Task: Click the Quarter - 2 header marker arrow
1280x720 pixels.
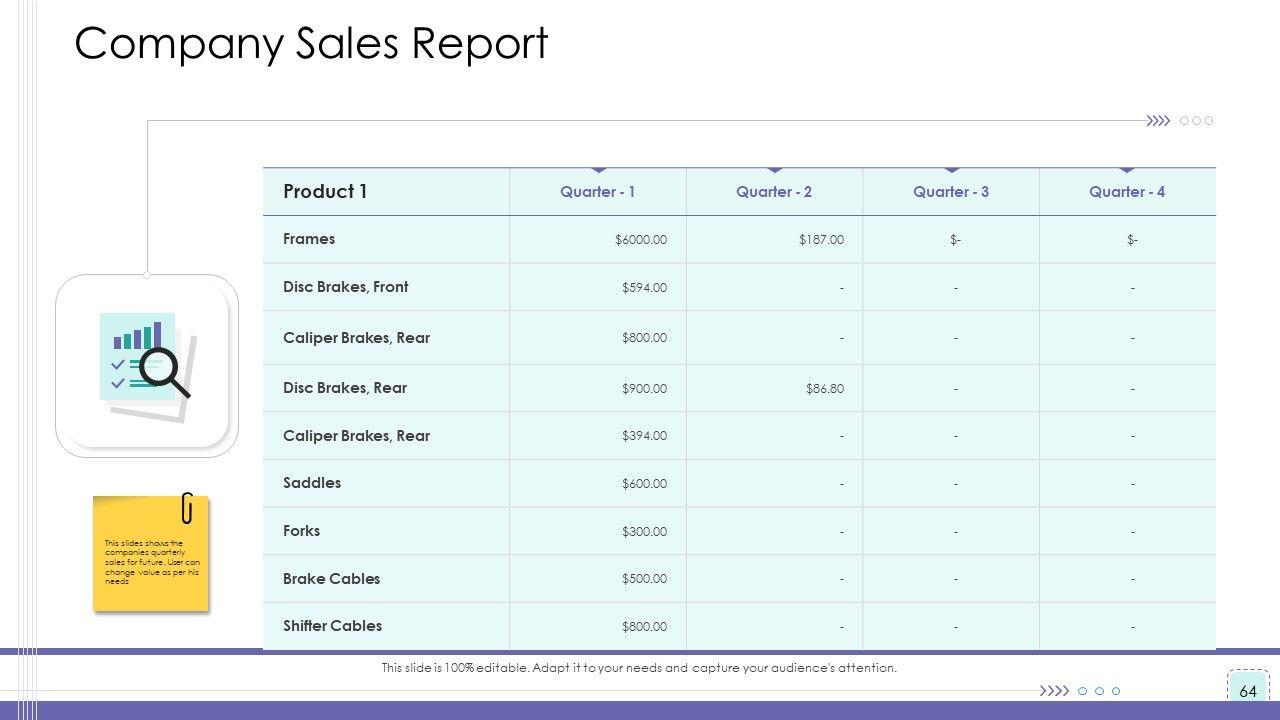Action: tap(774, 170)
